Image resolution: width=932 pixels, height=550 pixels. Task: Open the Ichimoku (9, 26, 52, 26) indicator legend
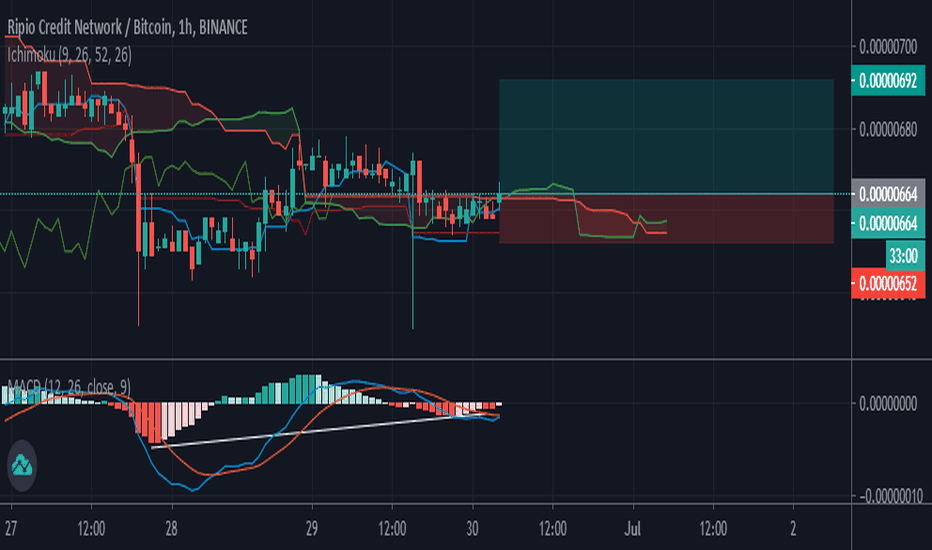click(70, 55)
